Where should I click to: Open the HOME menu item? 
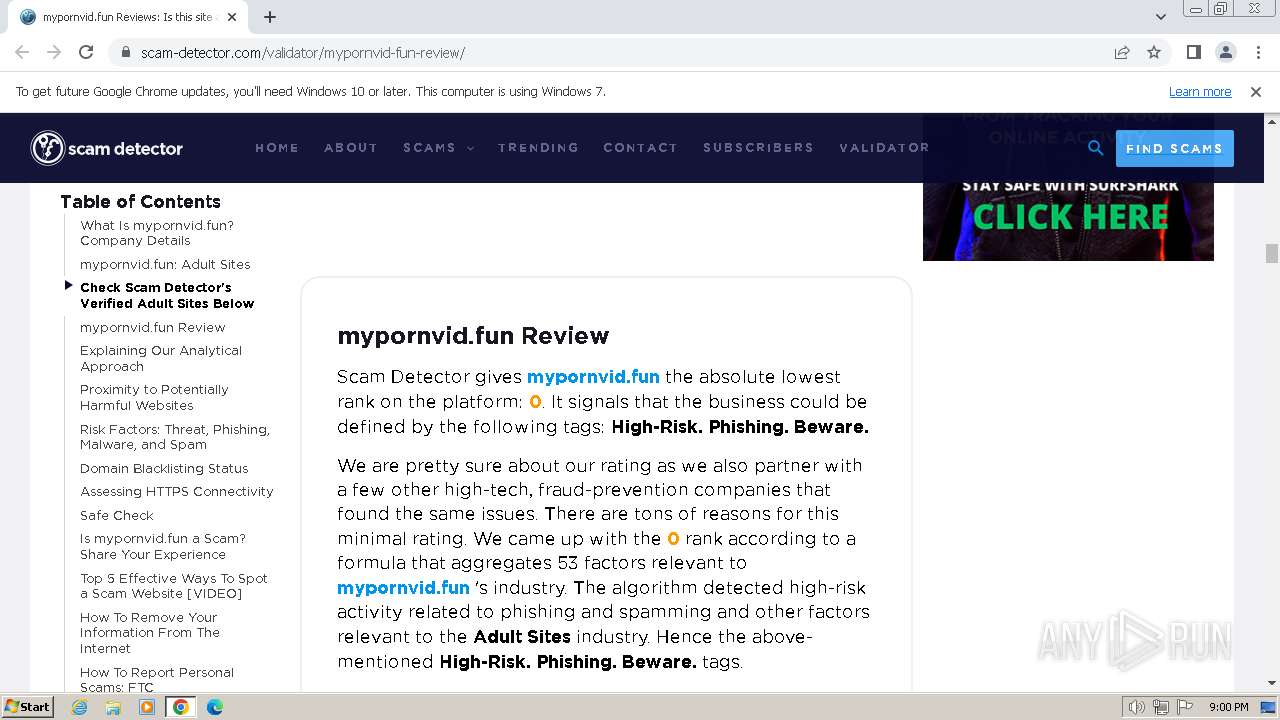pos(277,148)
